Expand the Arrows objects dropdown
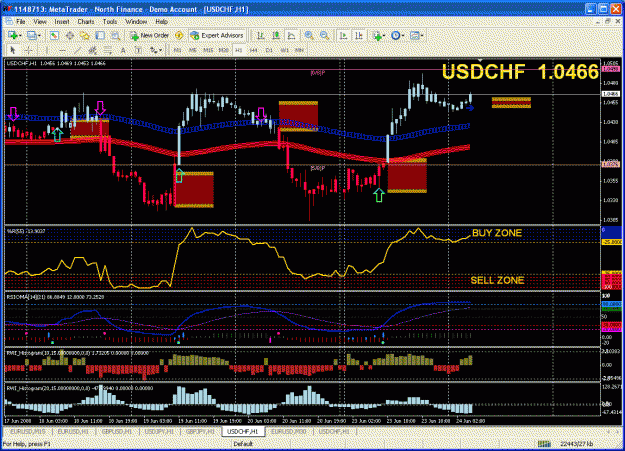Viewport: 625px width, 451px height. pyautogui.click(x=160, y=50)
